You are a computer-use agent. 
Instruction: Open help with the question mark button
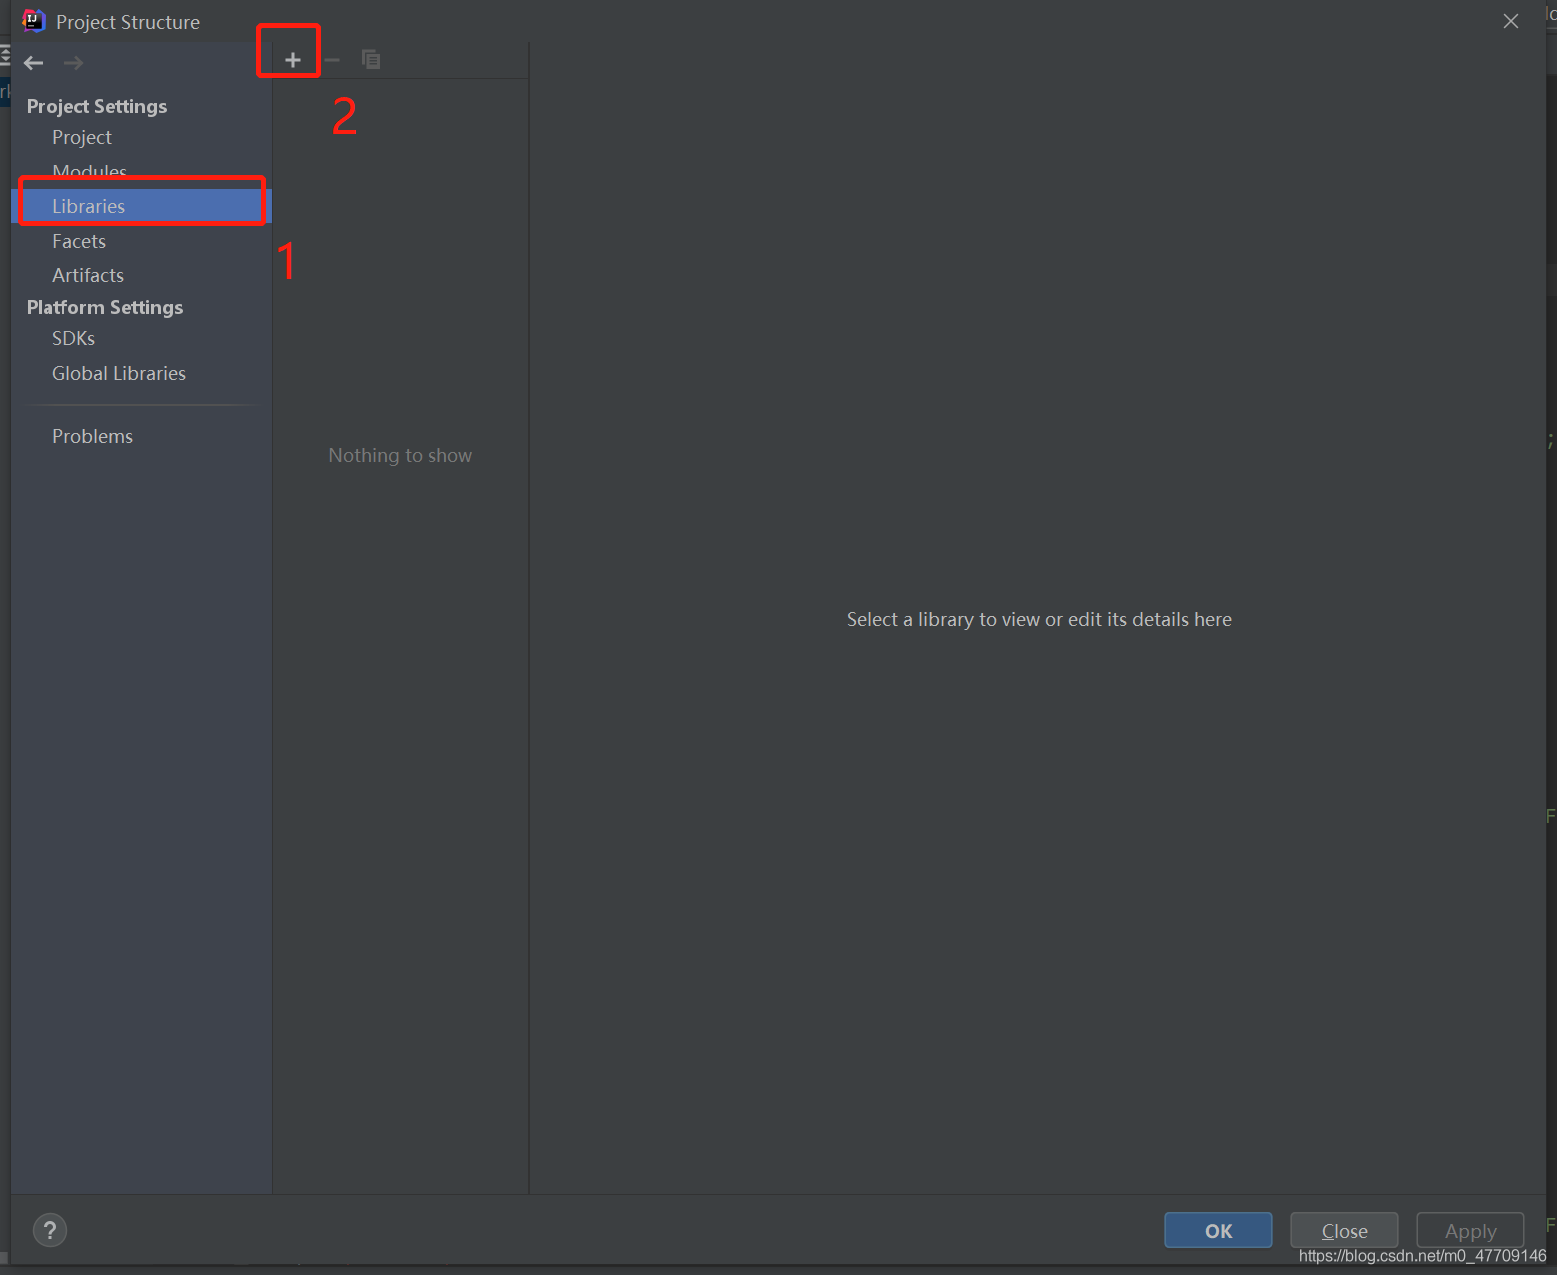pyautogui.click(x=50, y=1230)
